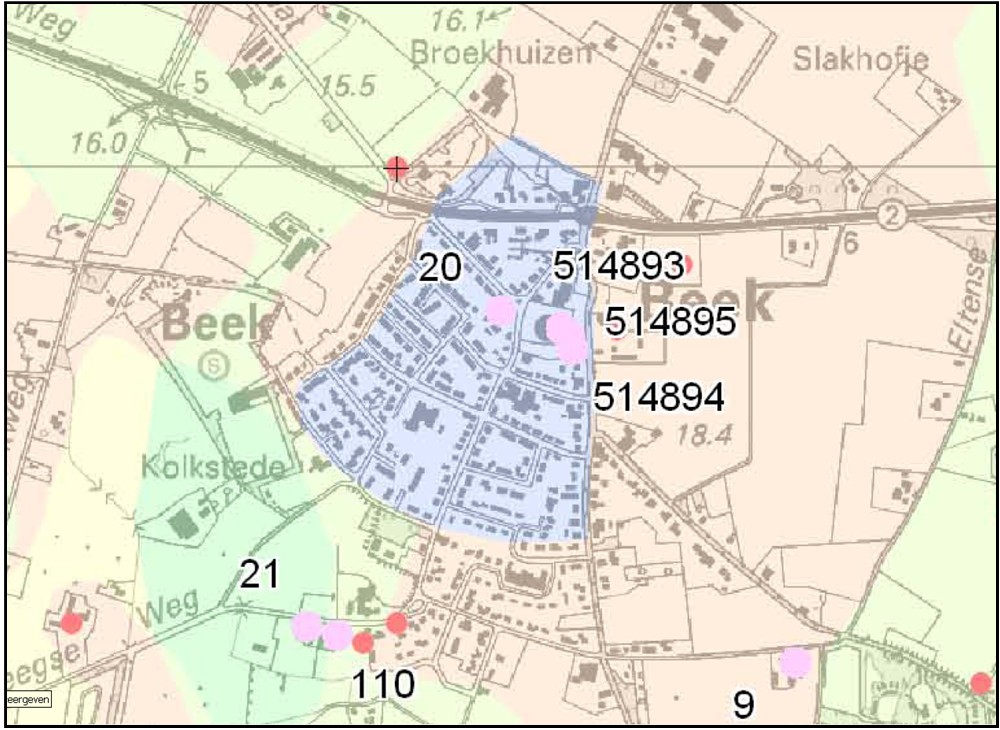Select the red marker directly above label 110
The height and width of the screenshot is (730, 1000).
[364, 642]
